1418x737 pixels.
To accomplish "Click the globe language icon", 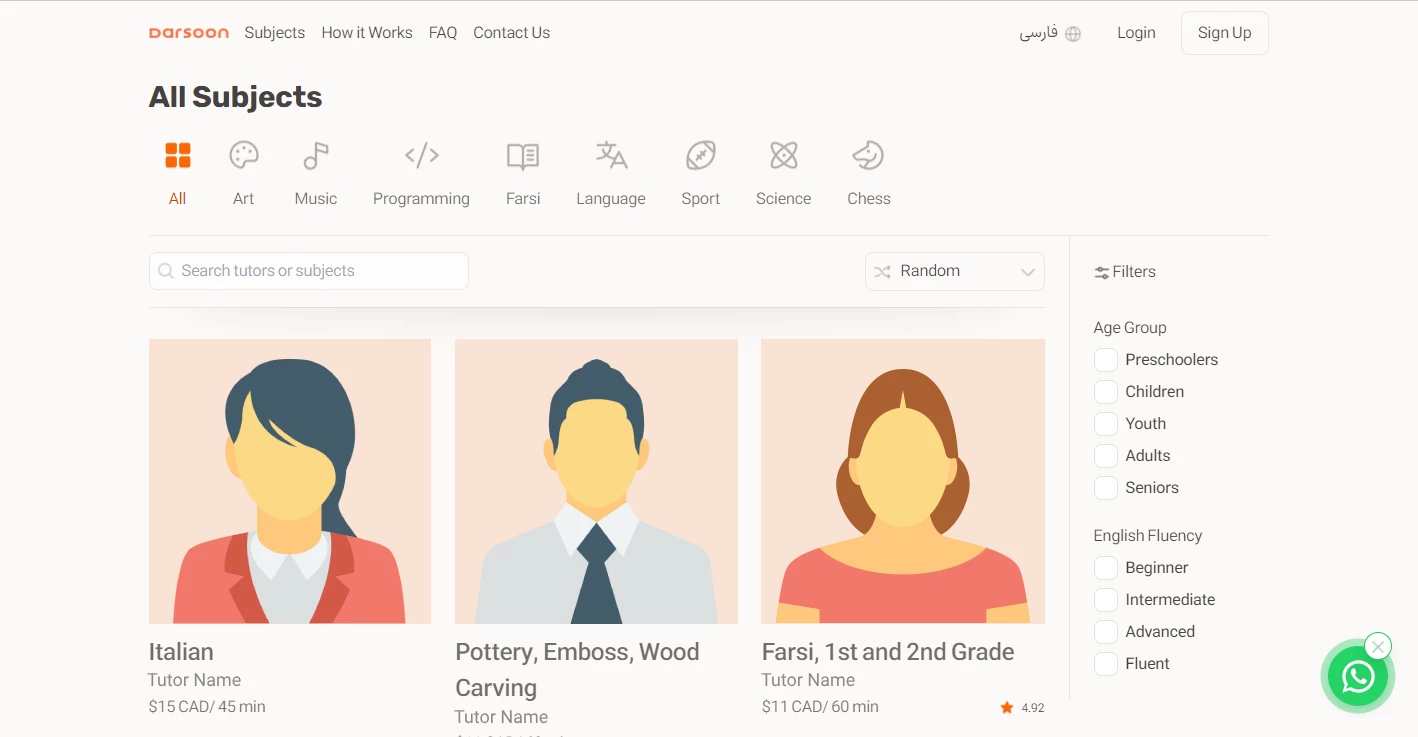I will point(1073,34).
